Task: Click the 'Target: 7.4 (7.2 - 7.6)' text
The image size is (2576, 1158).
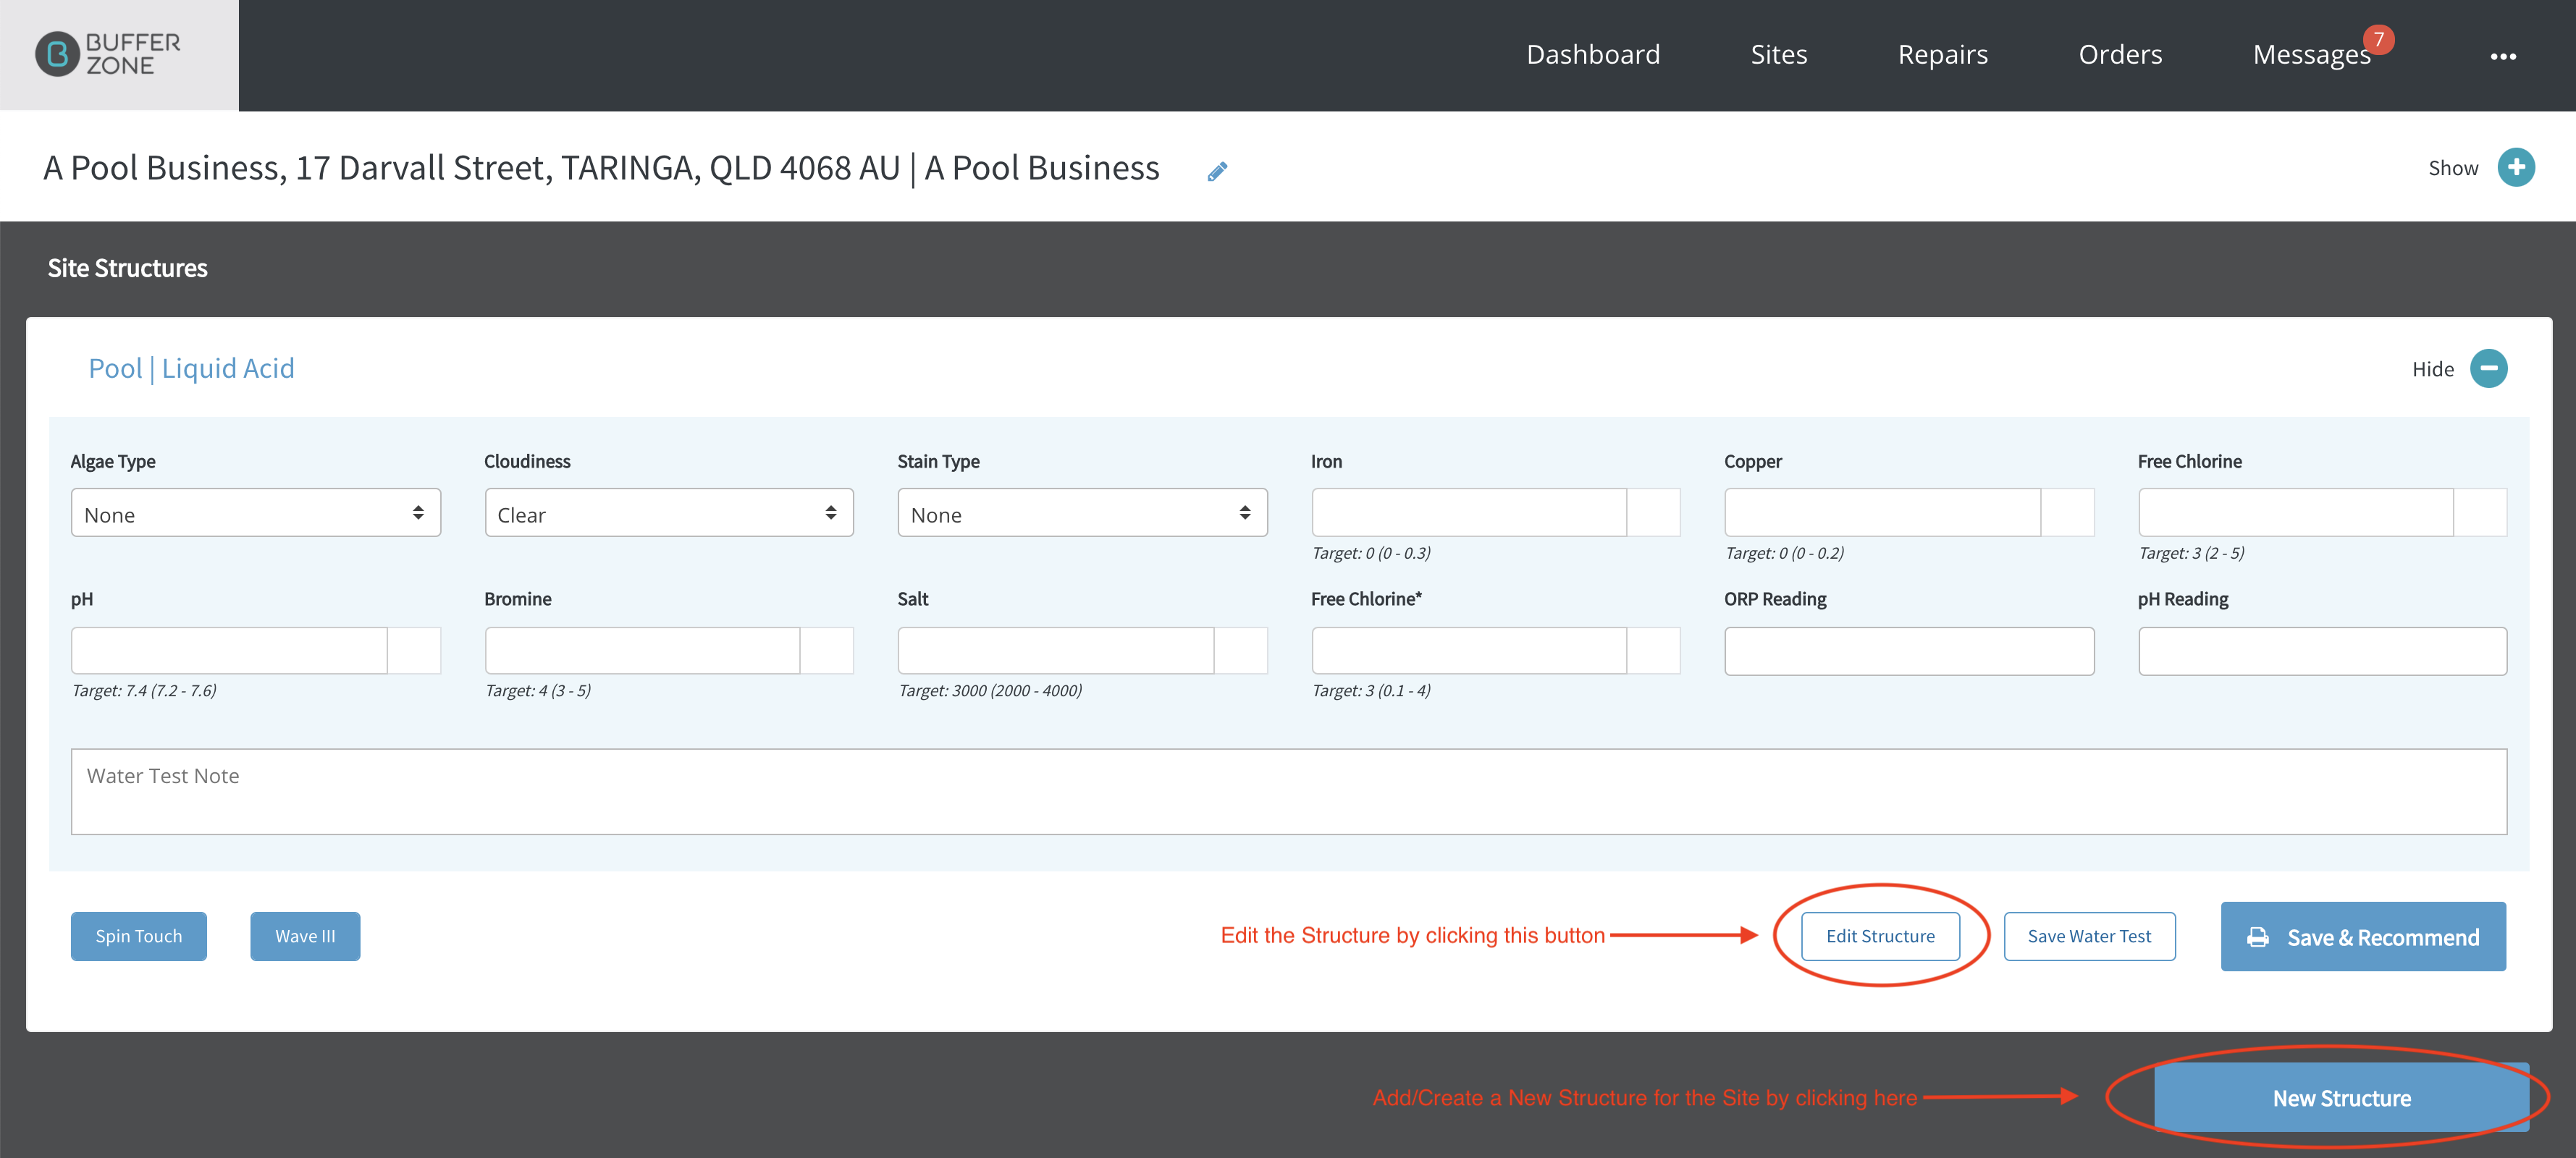Action: click(144, 691)
